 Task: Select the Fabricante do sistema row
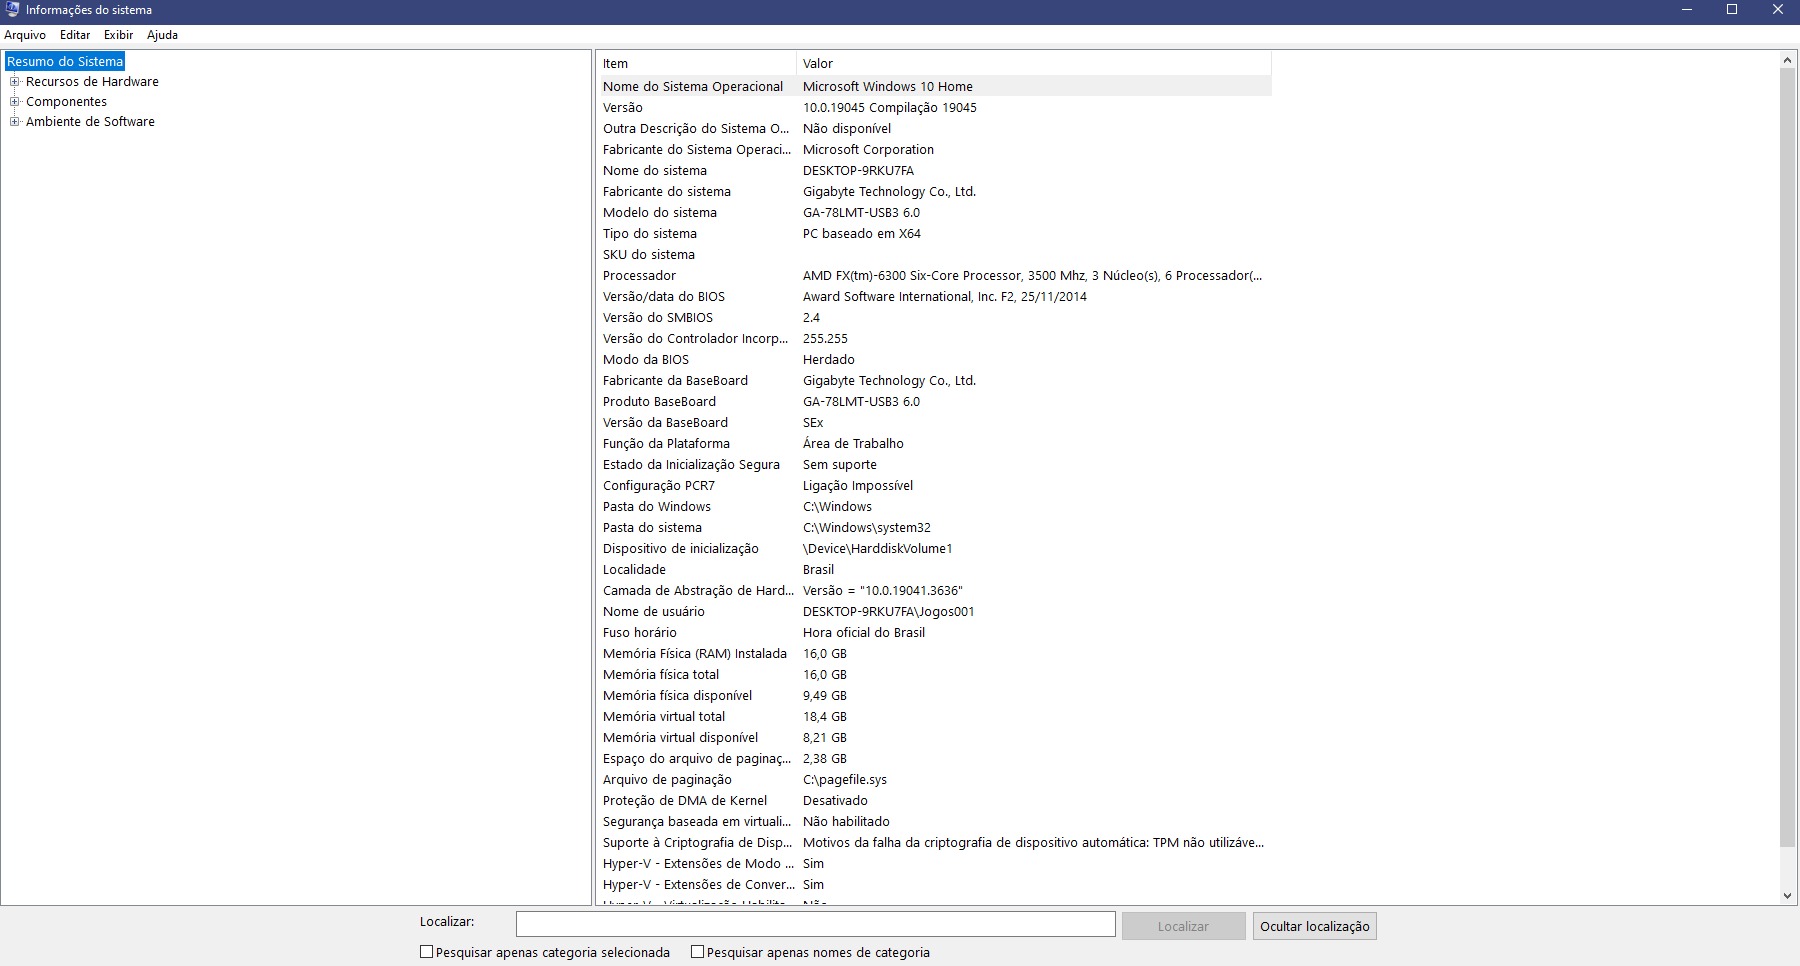point(934,192)
